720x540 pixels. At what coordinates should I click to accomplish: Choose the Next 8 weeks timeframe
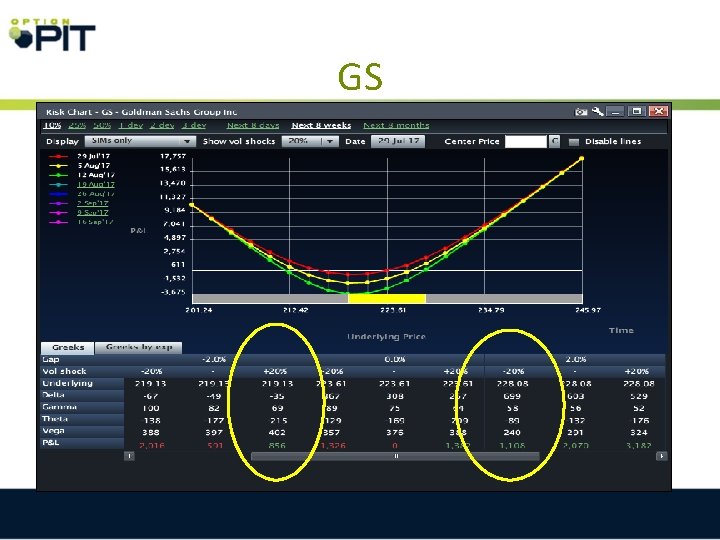[x=321, y=125]
